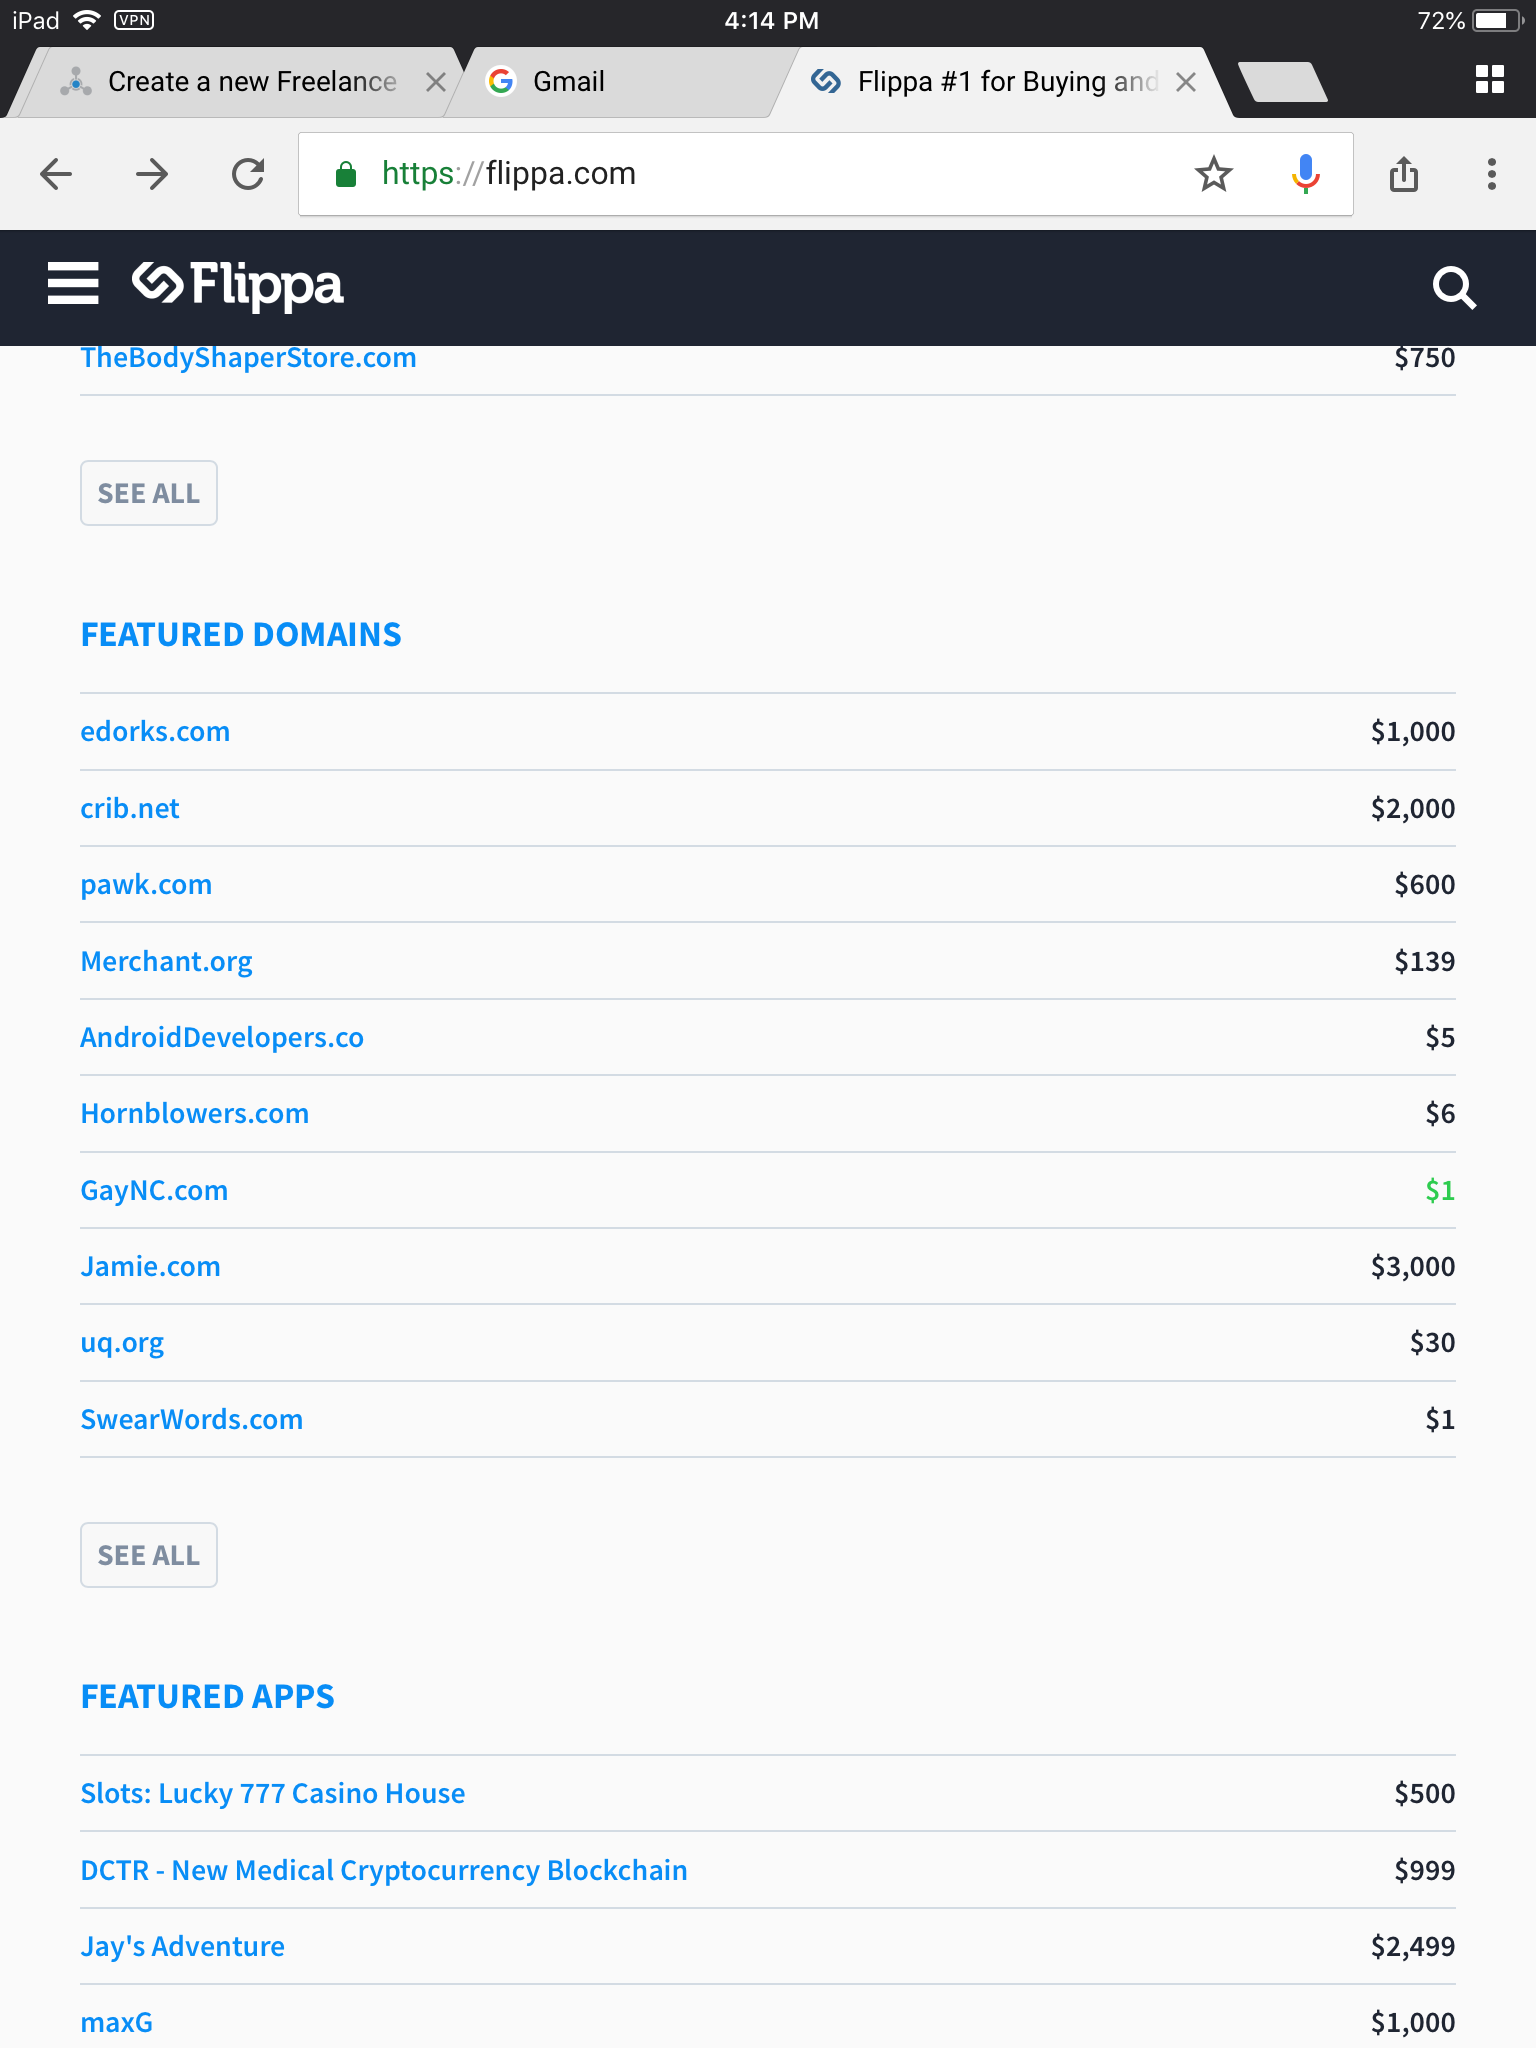Screen dimensions: 1536x2048
Task: Open Chrome's three-dot options menu
Action: pos(1491,174)
